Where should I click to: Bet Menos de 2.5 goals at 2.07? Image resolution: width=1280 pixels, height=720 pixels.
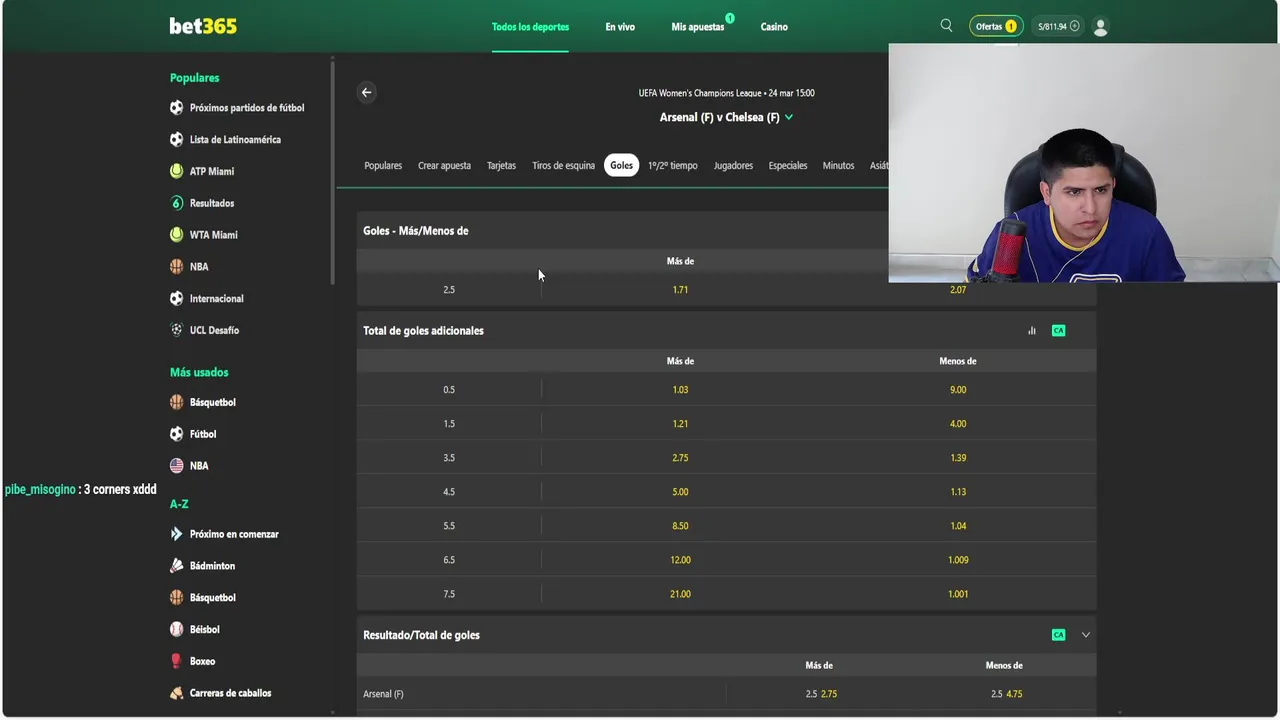pos(958,290)
